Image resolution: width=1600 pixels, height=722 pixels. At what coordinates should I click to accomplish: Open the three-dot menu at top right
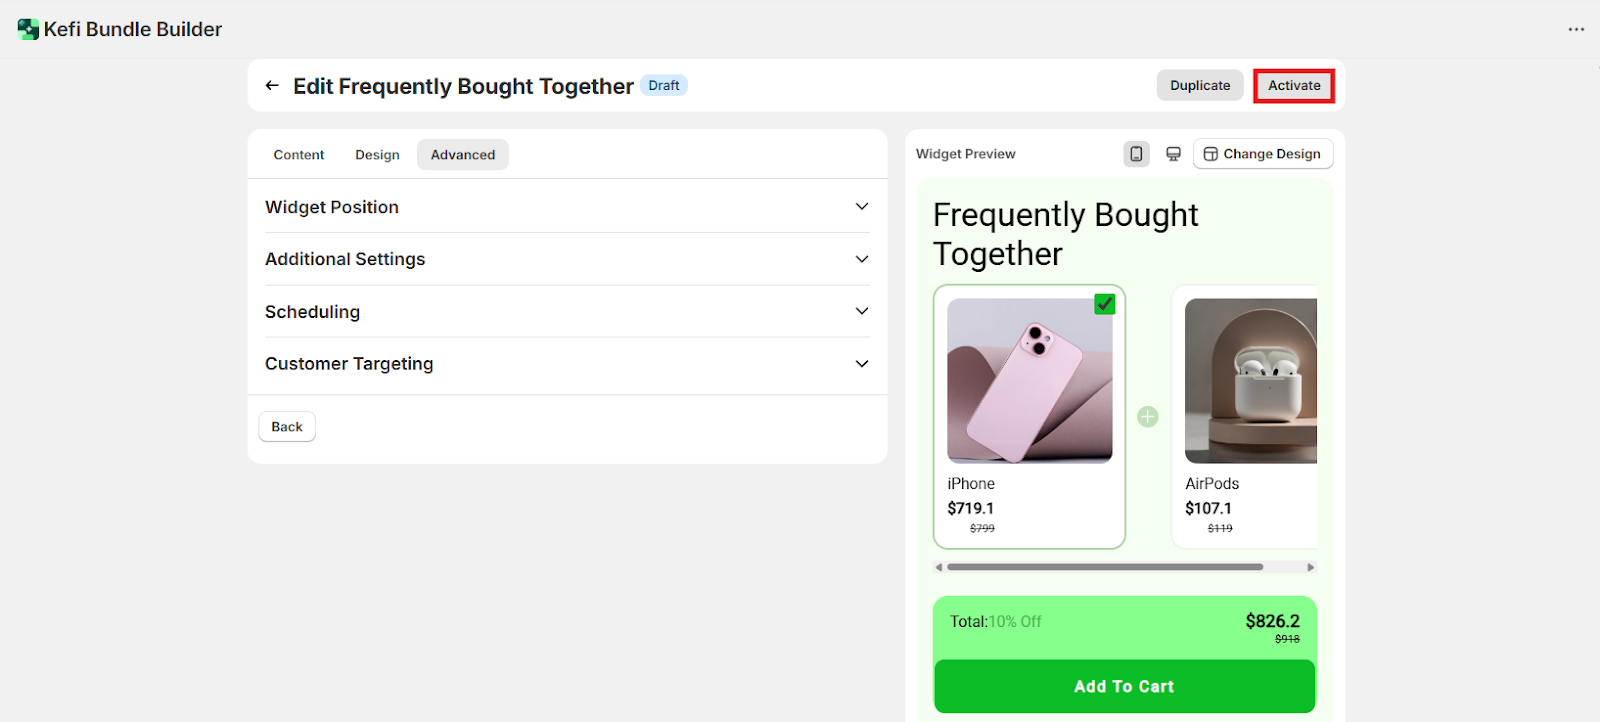pos(1576,30)
